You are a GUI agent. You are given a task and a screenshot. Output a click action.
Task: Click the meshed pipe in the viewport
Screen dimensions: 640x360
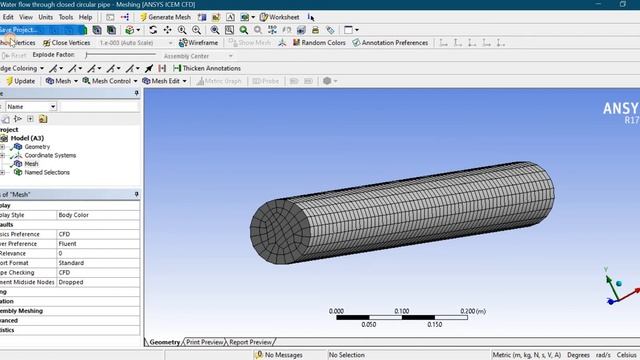pos(402,212)
